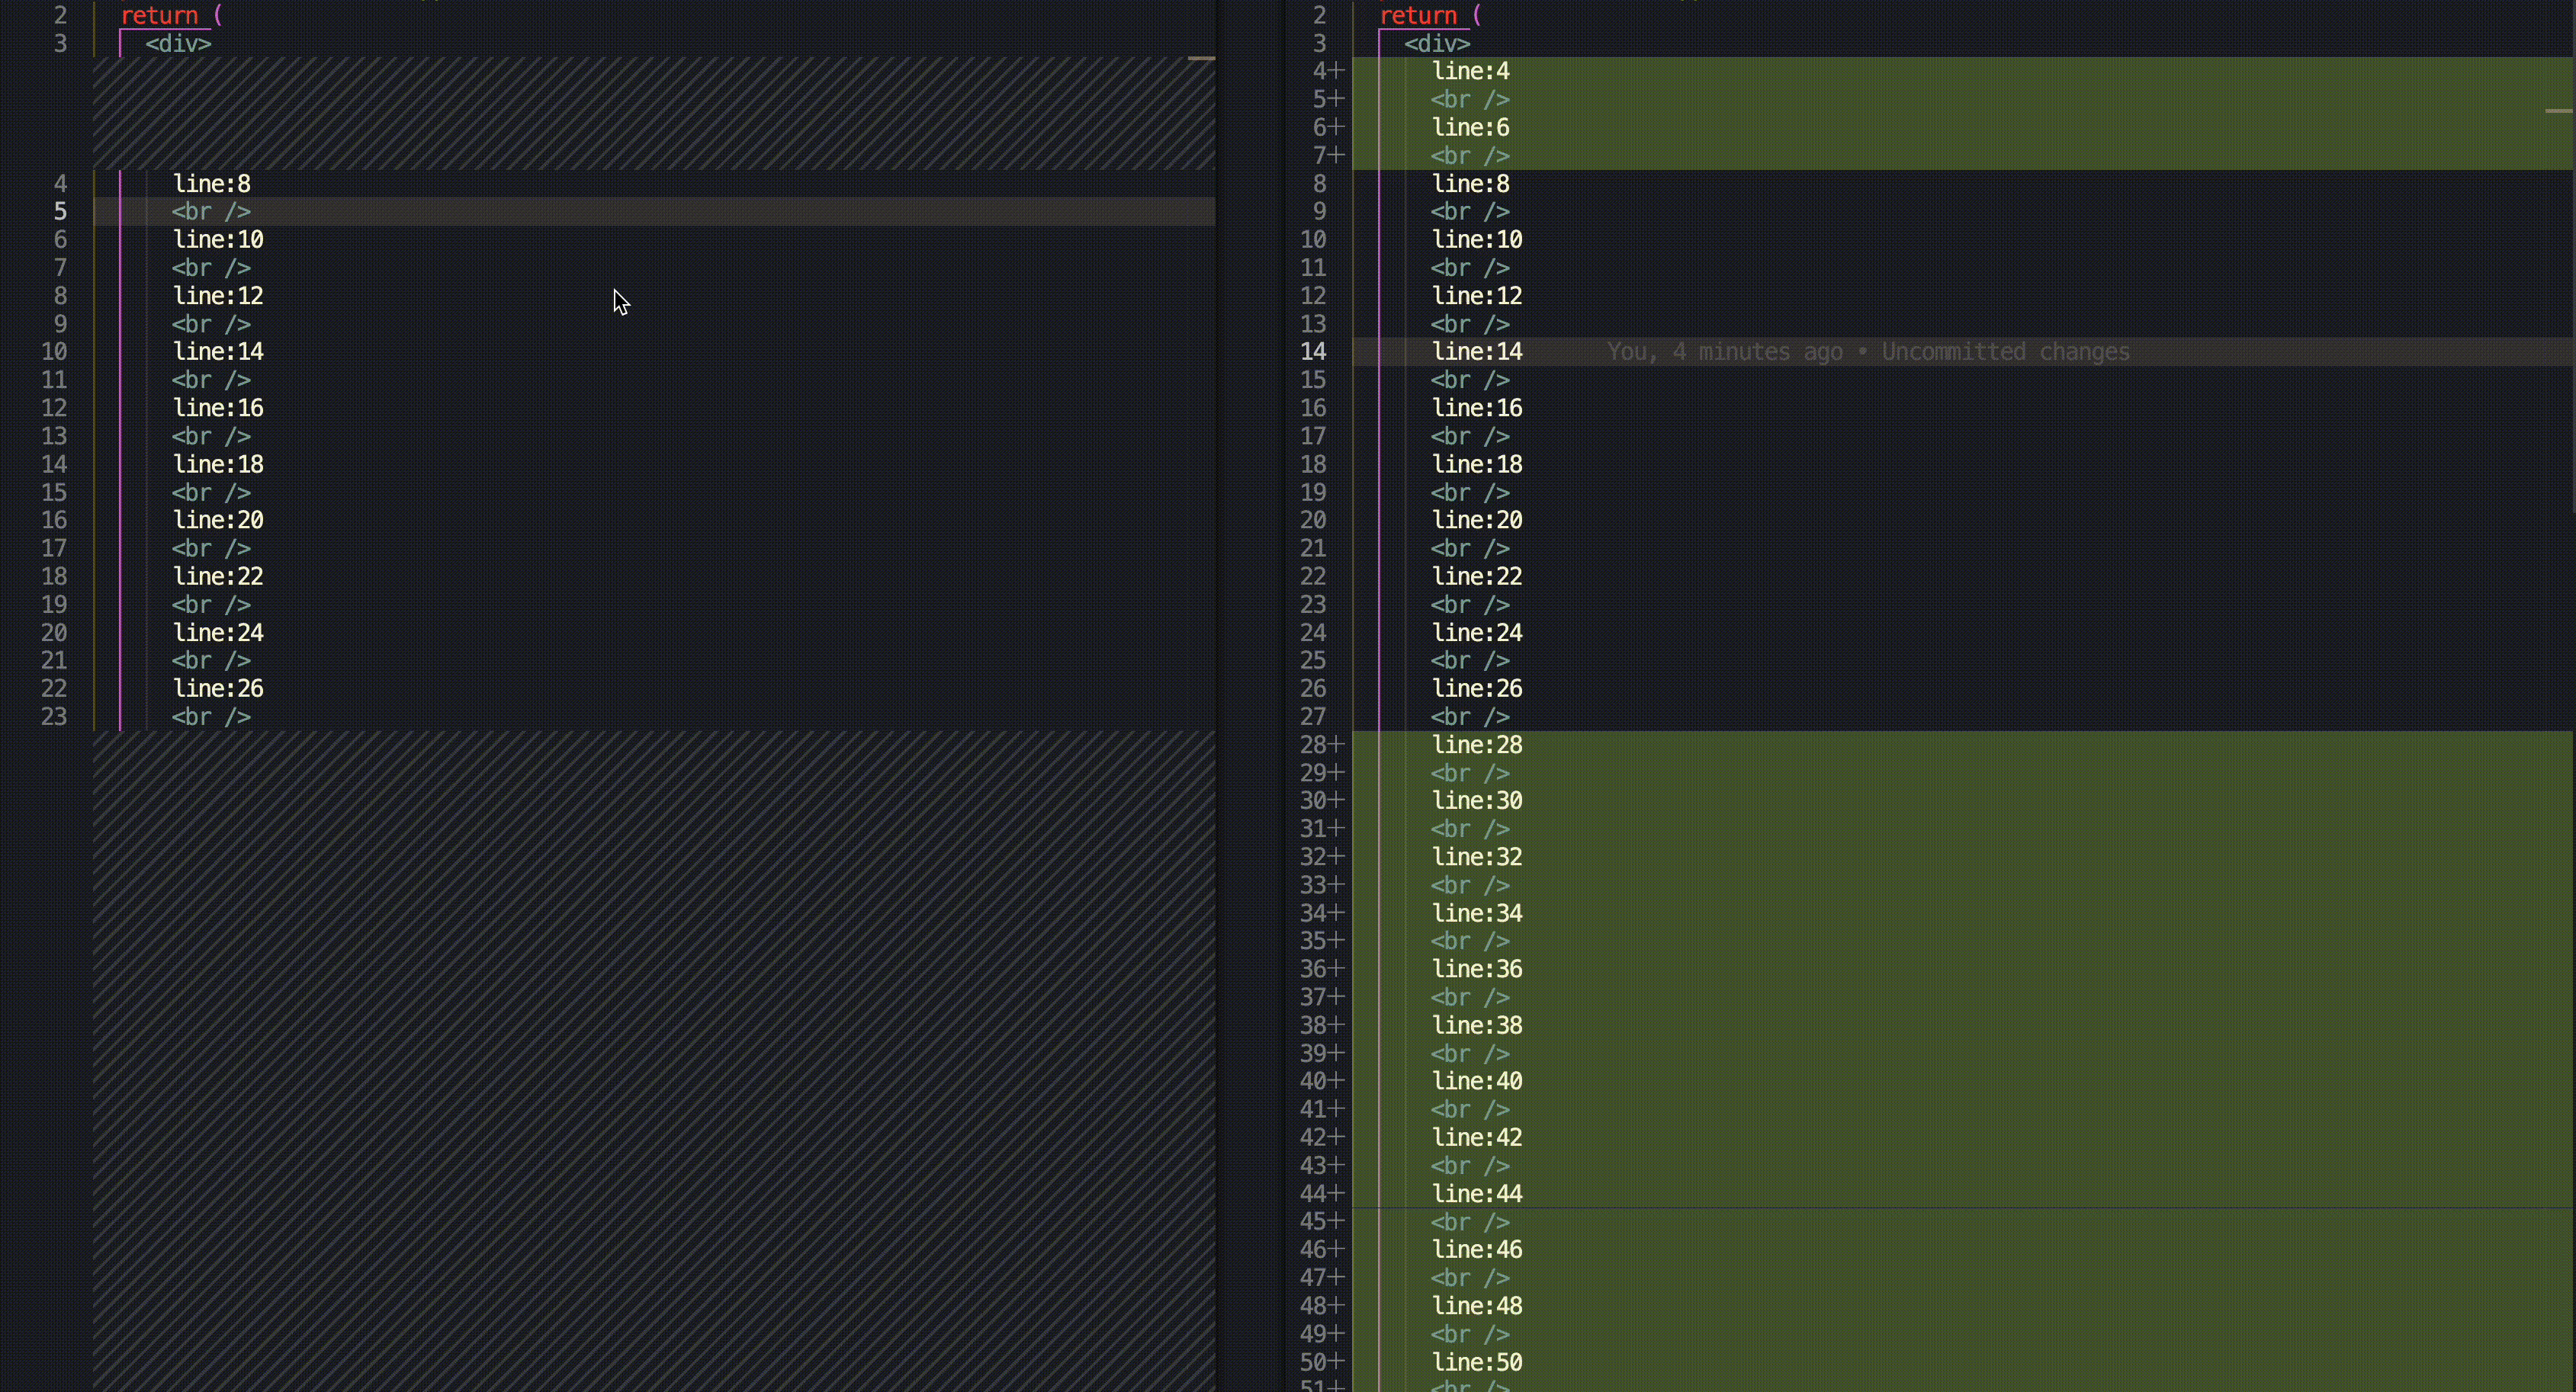Click 'line:24' in the right diff pane

coord(1477,633)
